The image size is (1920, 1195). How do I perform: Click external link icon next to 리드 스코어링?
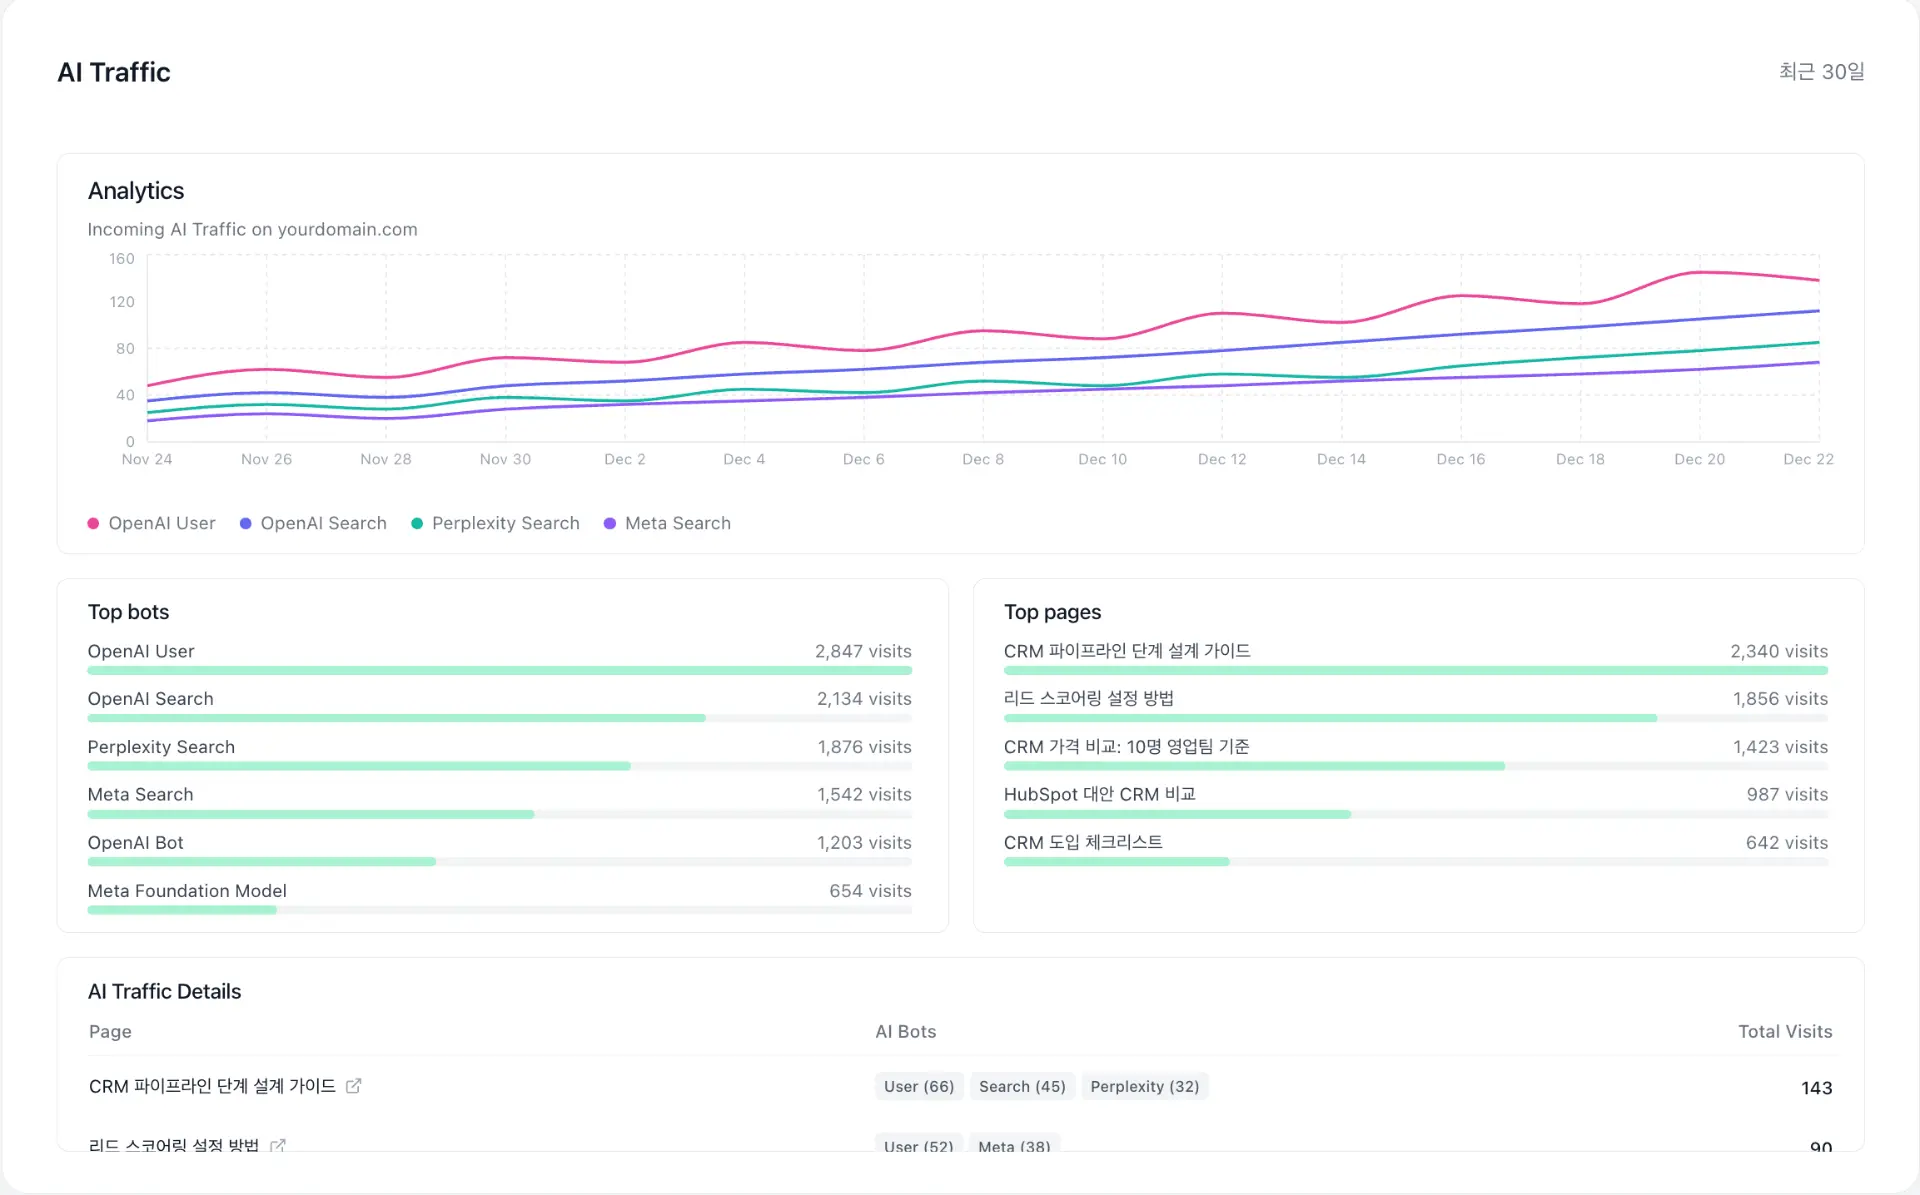(278, 1145)
